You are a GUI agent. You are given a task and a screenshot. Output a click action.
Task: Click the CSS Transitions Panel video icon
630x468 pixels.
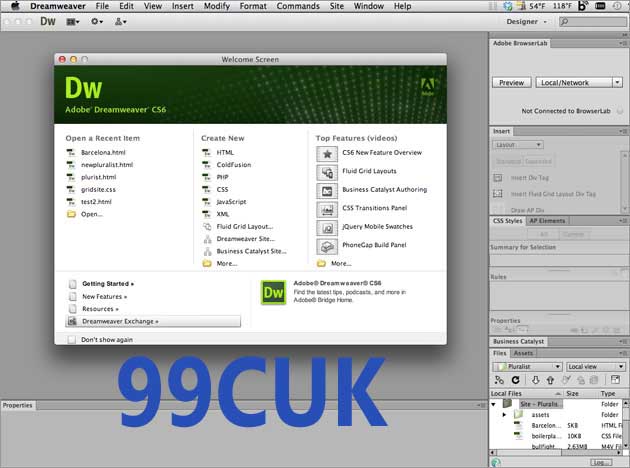pos(327,209)
